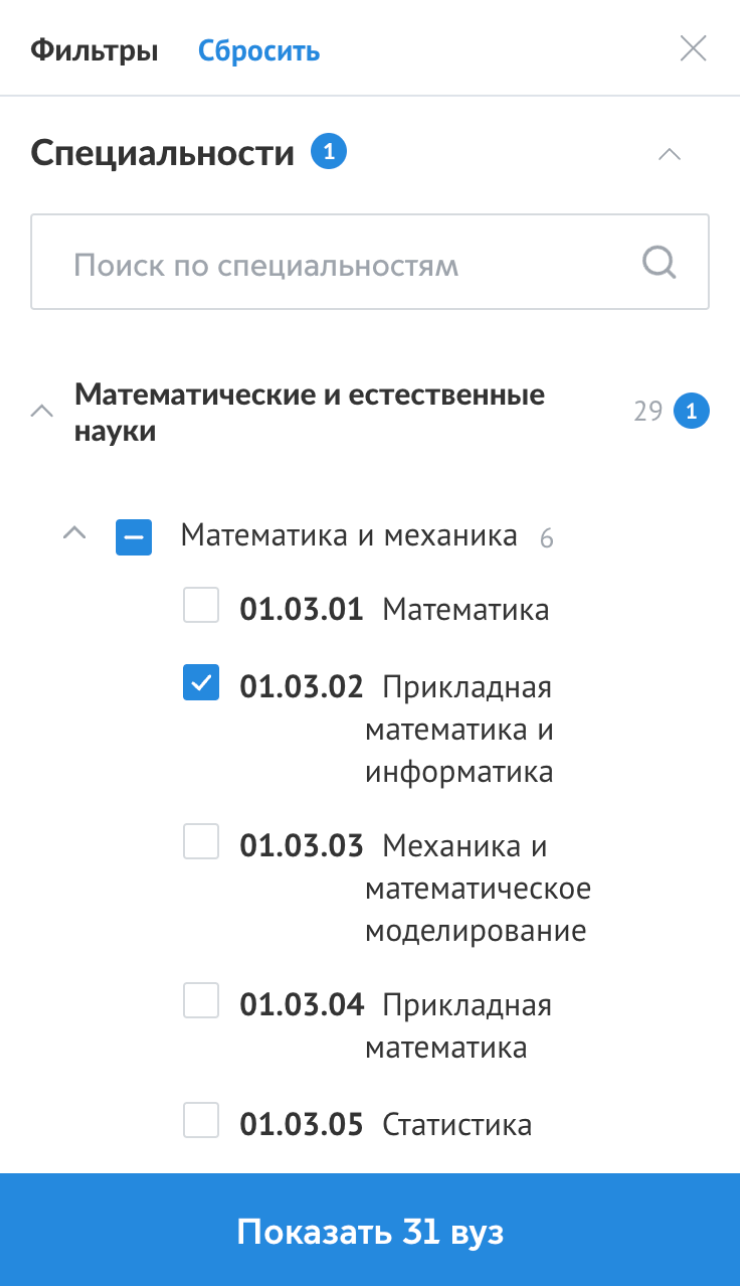This screenshot has width=740, height=1286.
Task: Check the 01.03.04 Прикладная математика checkbox
Action: pyautogui.click(x=201, y=1001)
